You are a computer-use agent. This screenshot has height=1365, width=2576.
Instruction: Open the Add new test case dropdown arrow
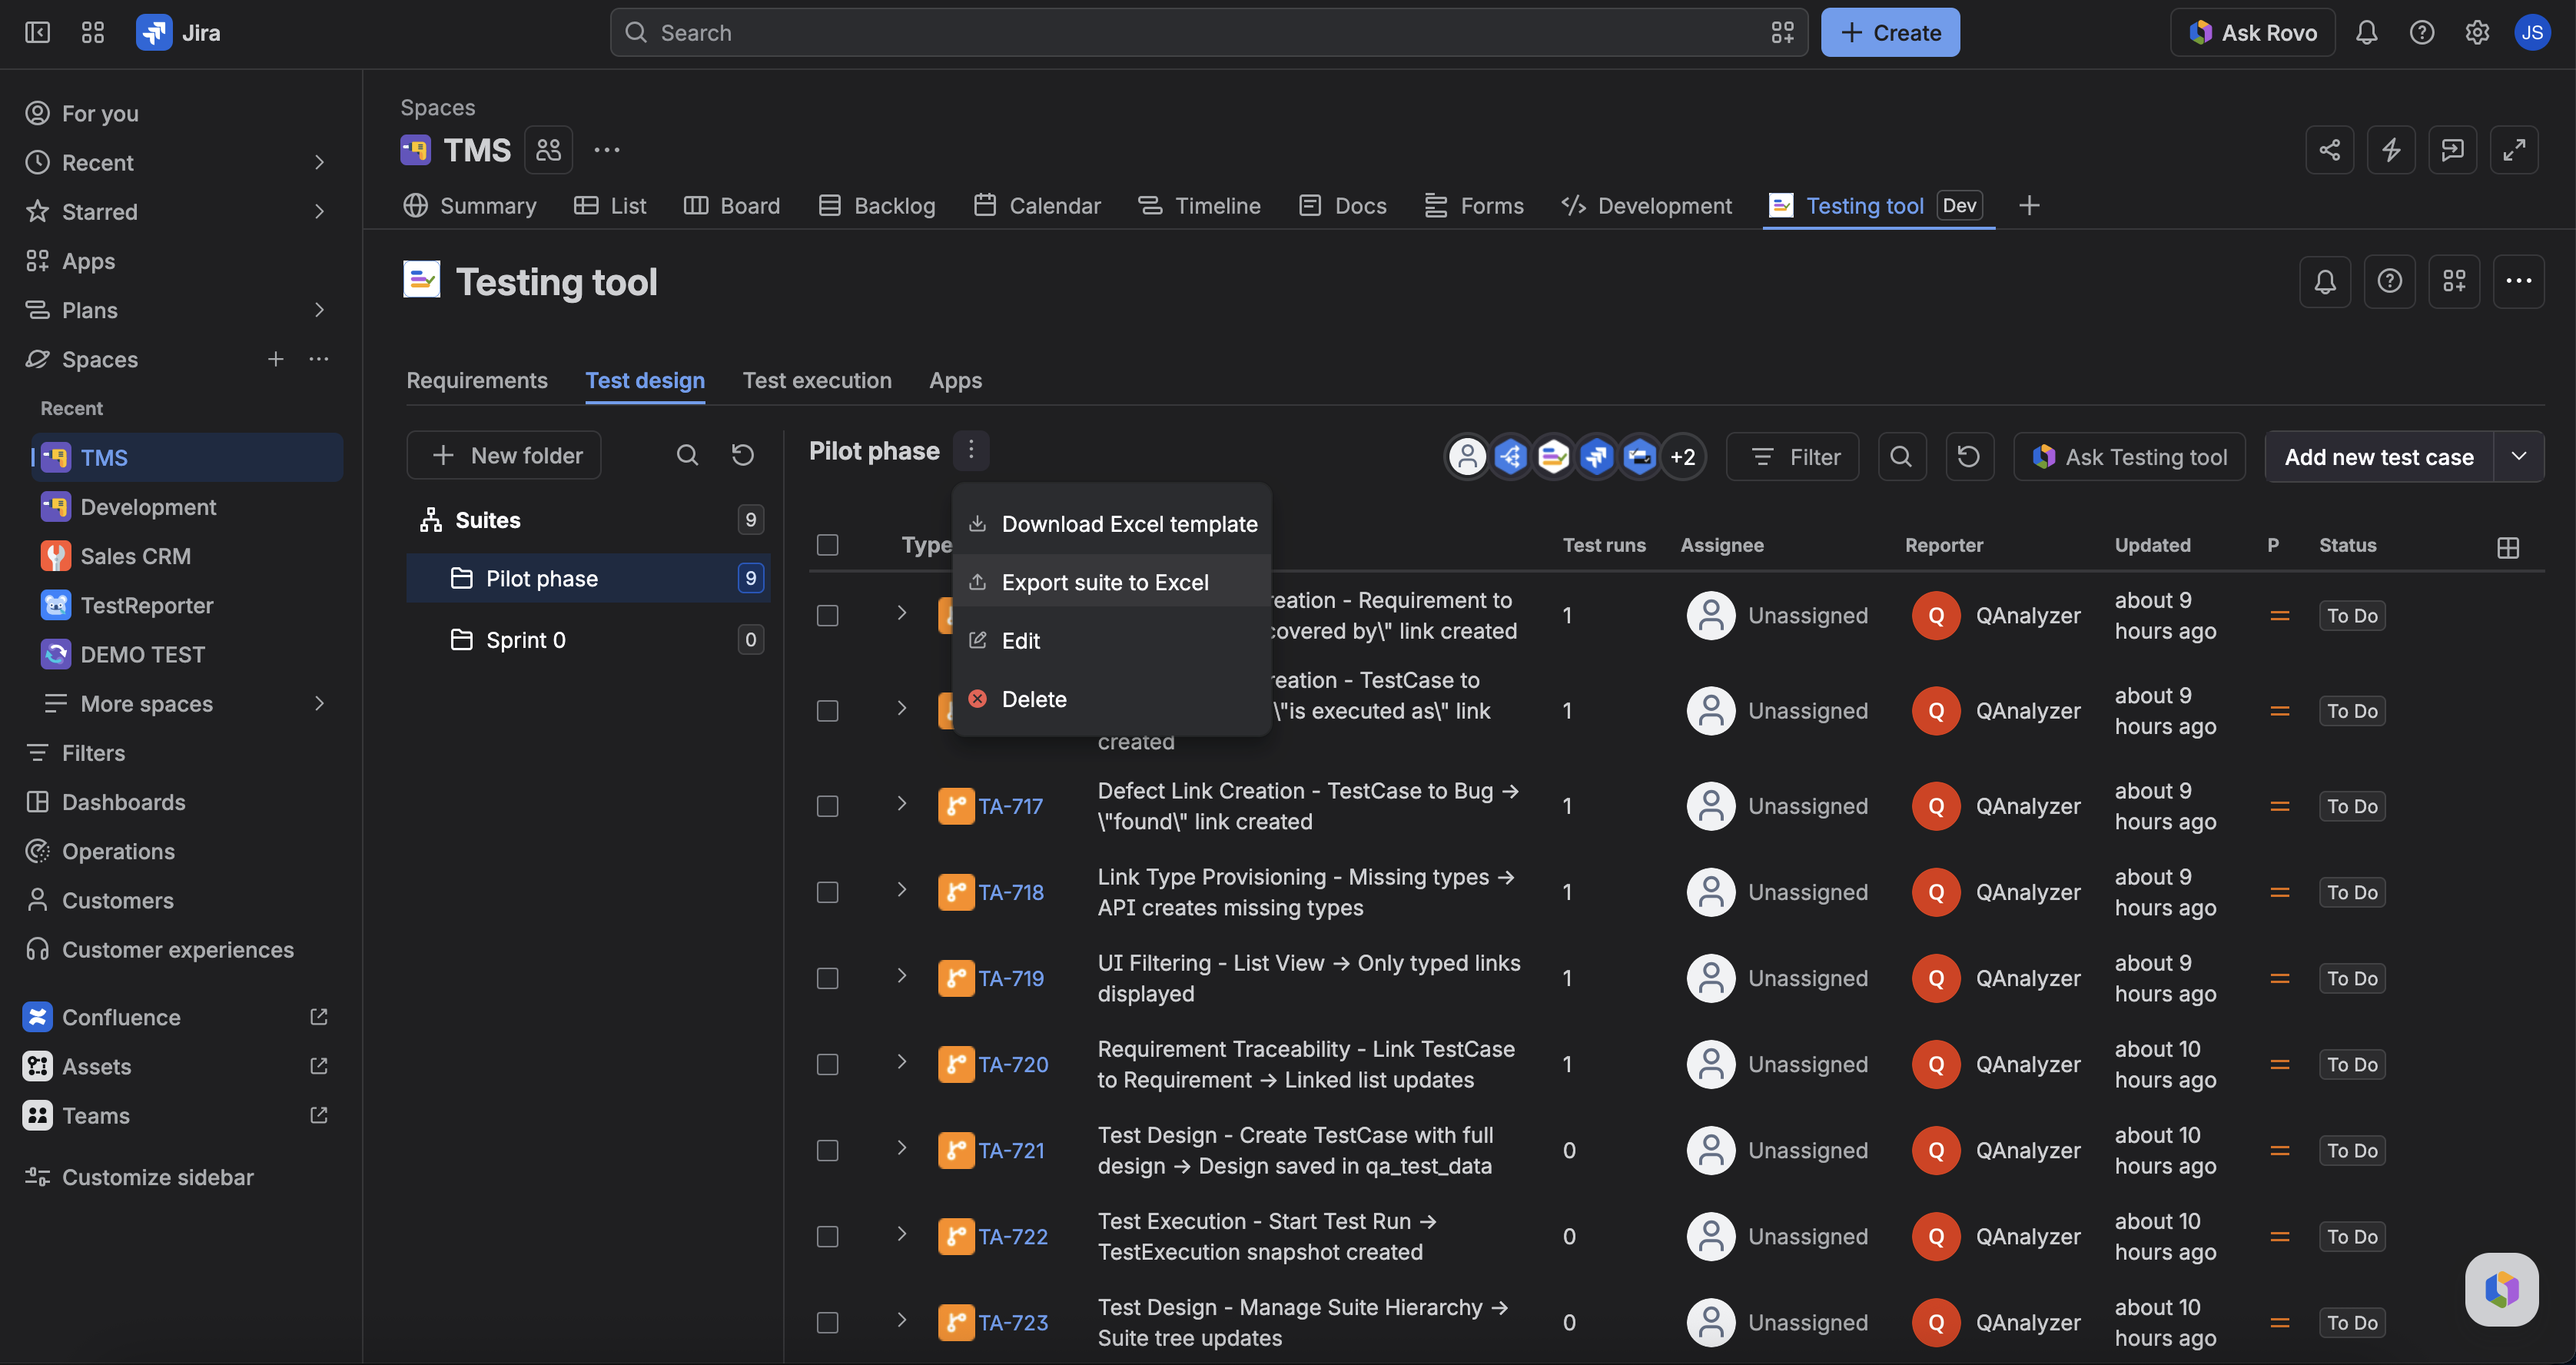click(x=2519, y=457)
